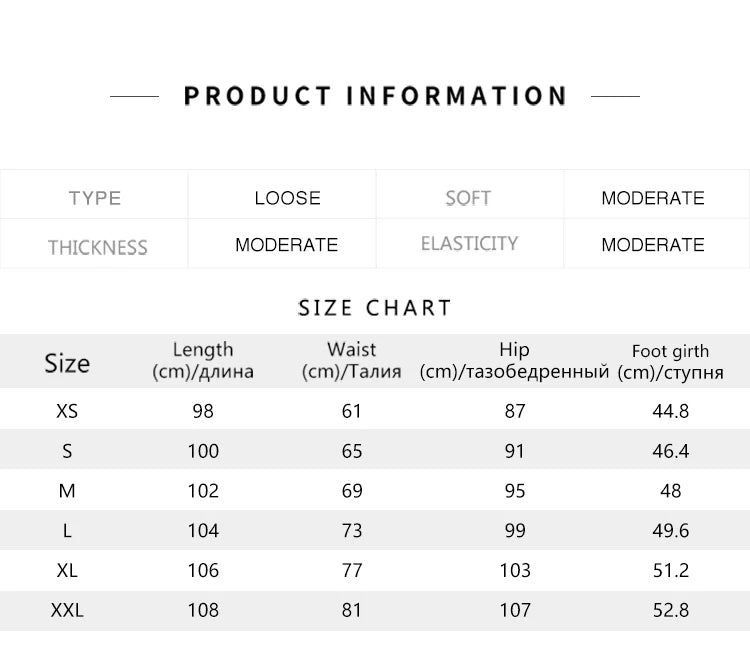
Task: Click the PRODUCT INFORMATION heading
Action: click(375, 96)
